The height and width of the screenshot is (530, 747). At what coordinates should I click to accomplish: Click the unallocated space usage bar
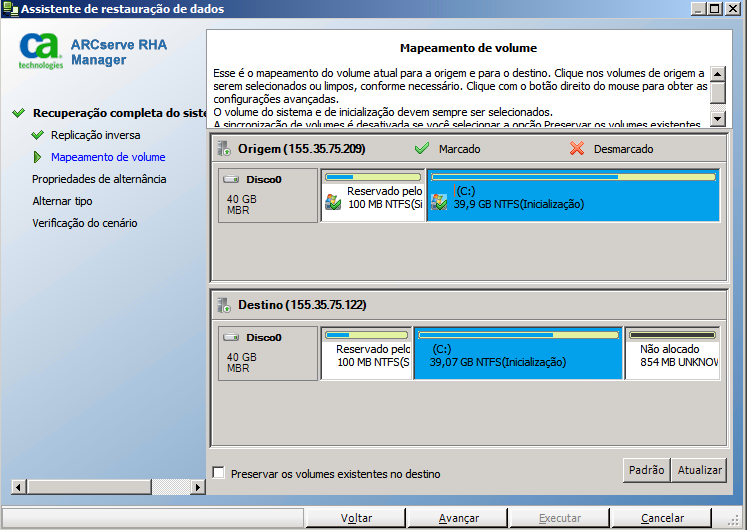[x=673, y=335]
